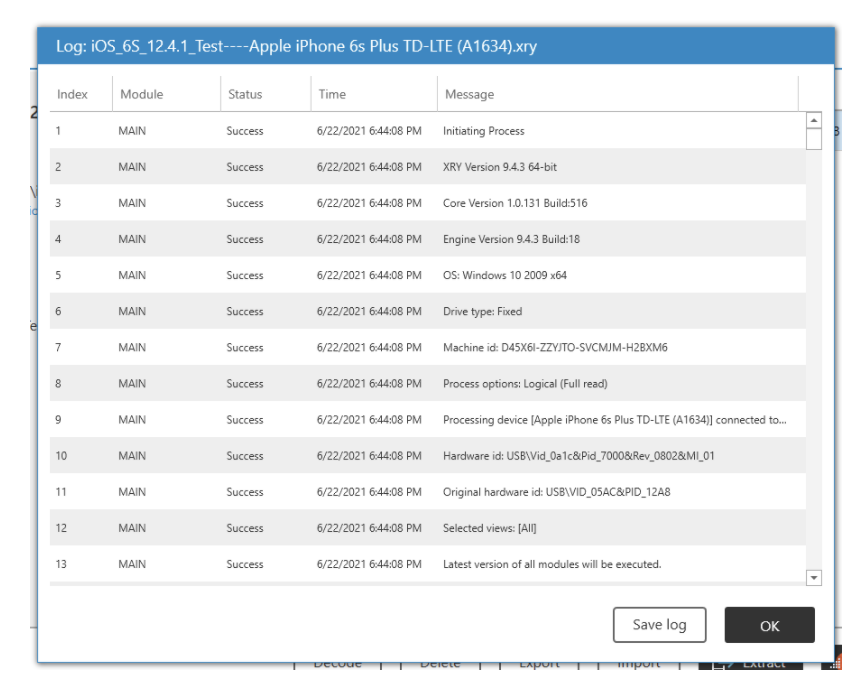Click the Success status in row 3
Viewport: 858px width, 686px height.
pyautogui.click(x=245, y=203)
